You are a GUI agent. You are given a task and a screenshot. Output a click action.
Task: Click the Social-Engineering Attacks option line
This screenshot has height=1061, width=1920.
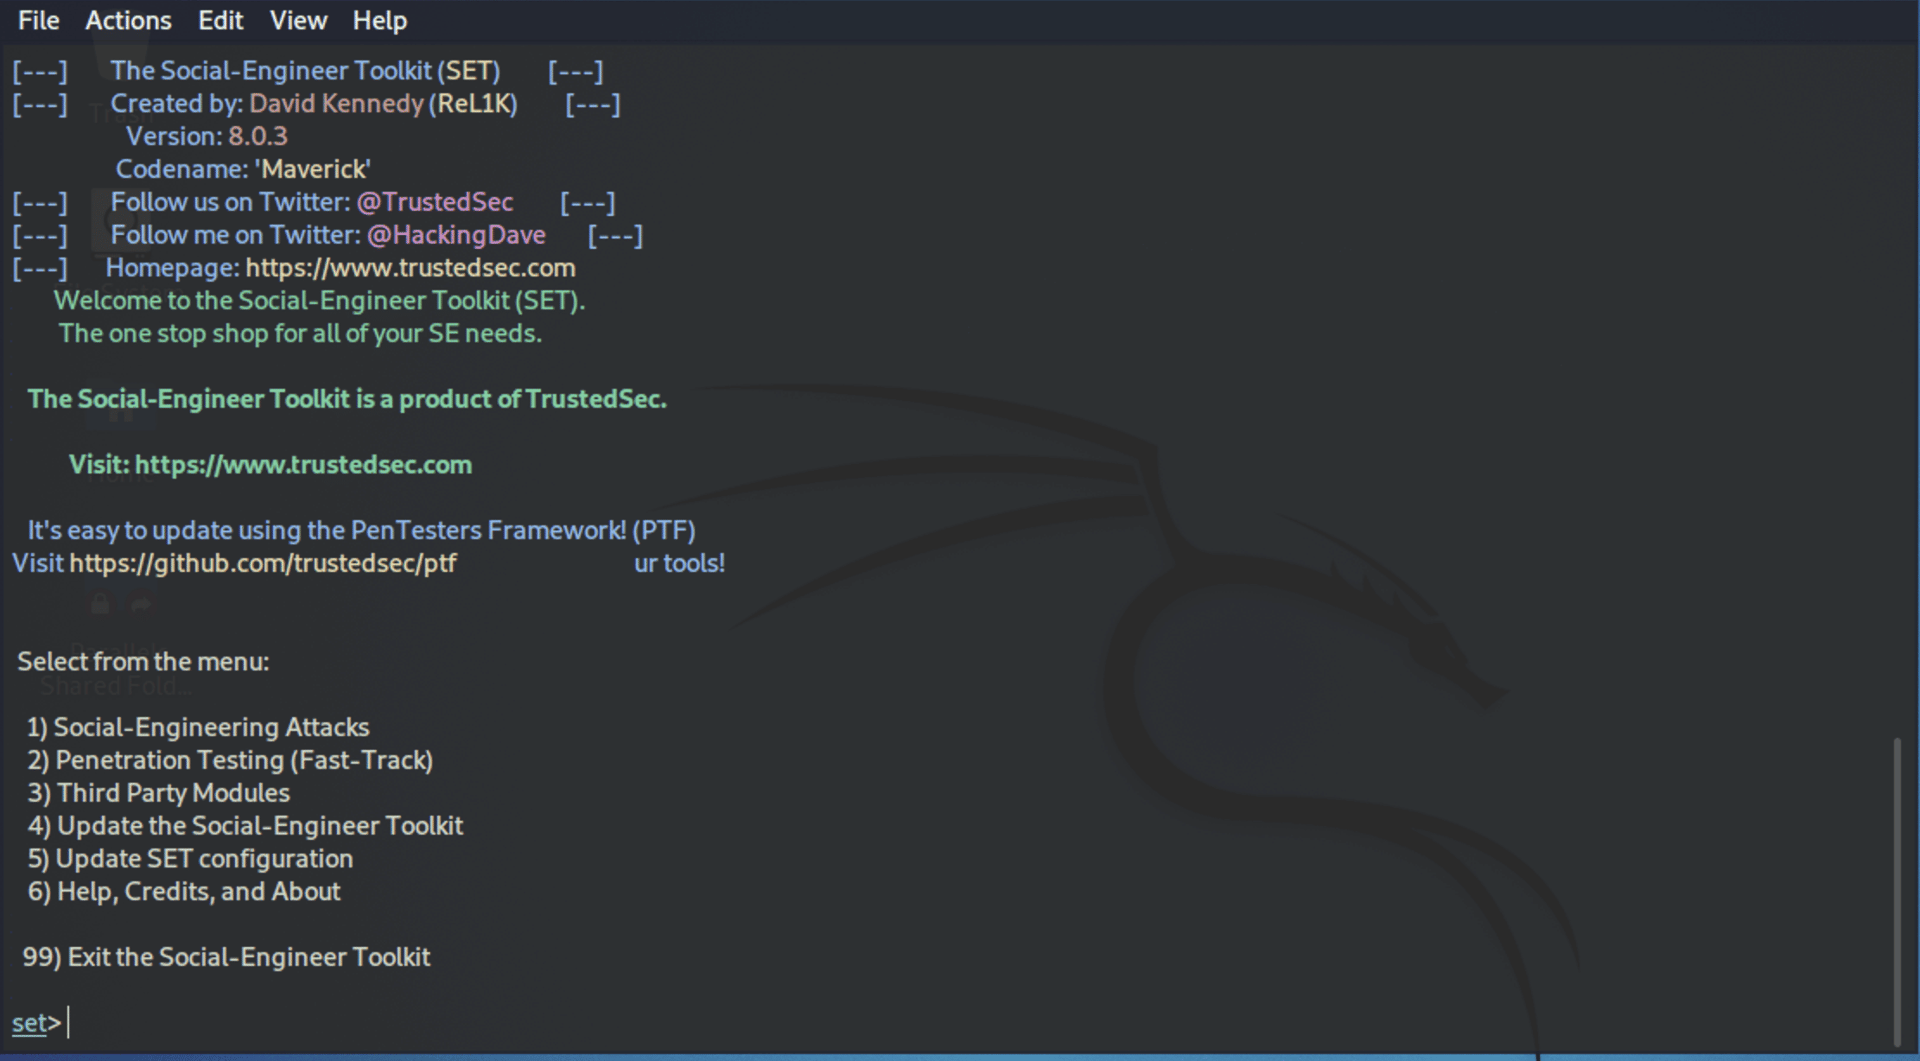tap(198, 727)
